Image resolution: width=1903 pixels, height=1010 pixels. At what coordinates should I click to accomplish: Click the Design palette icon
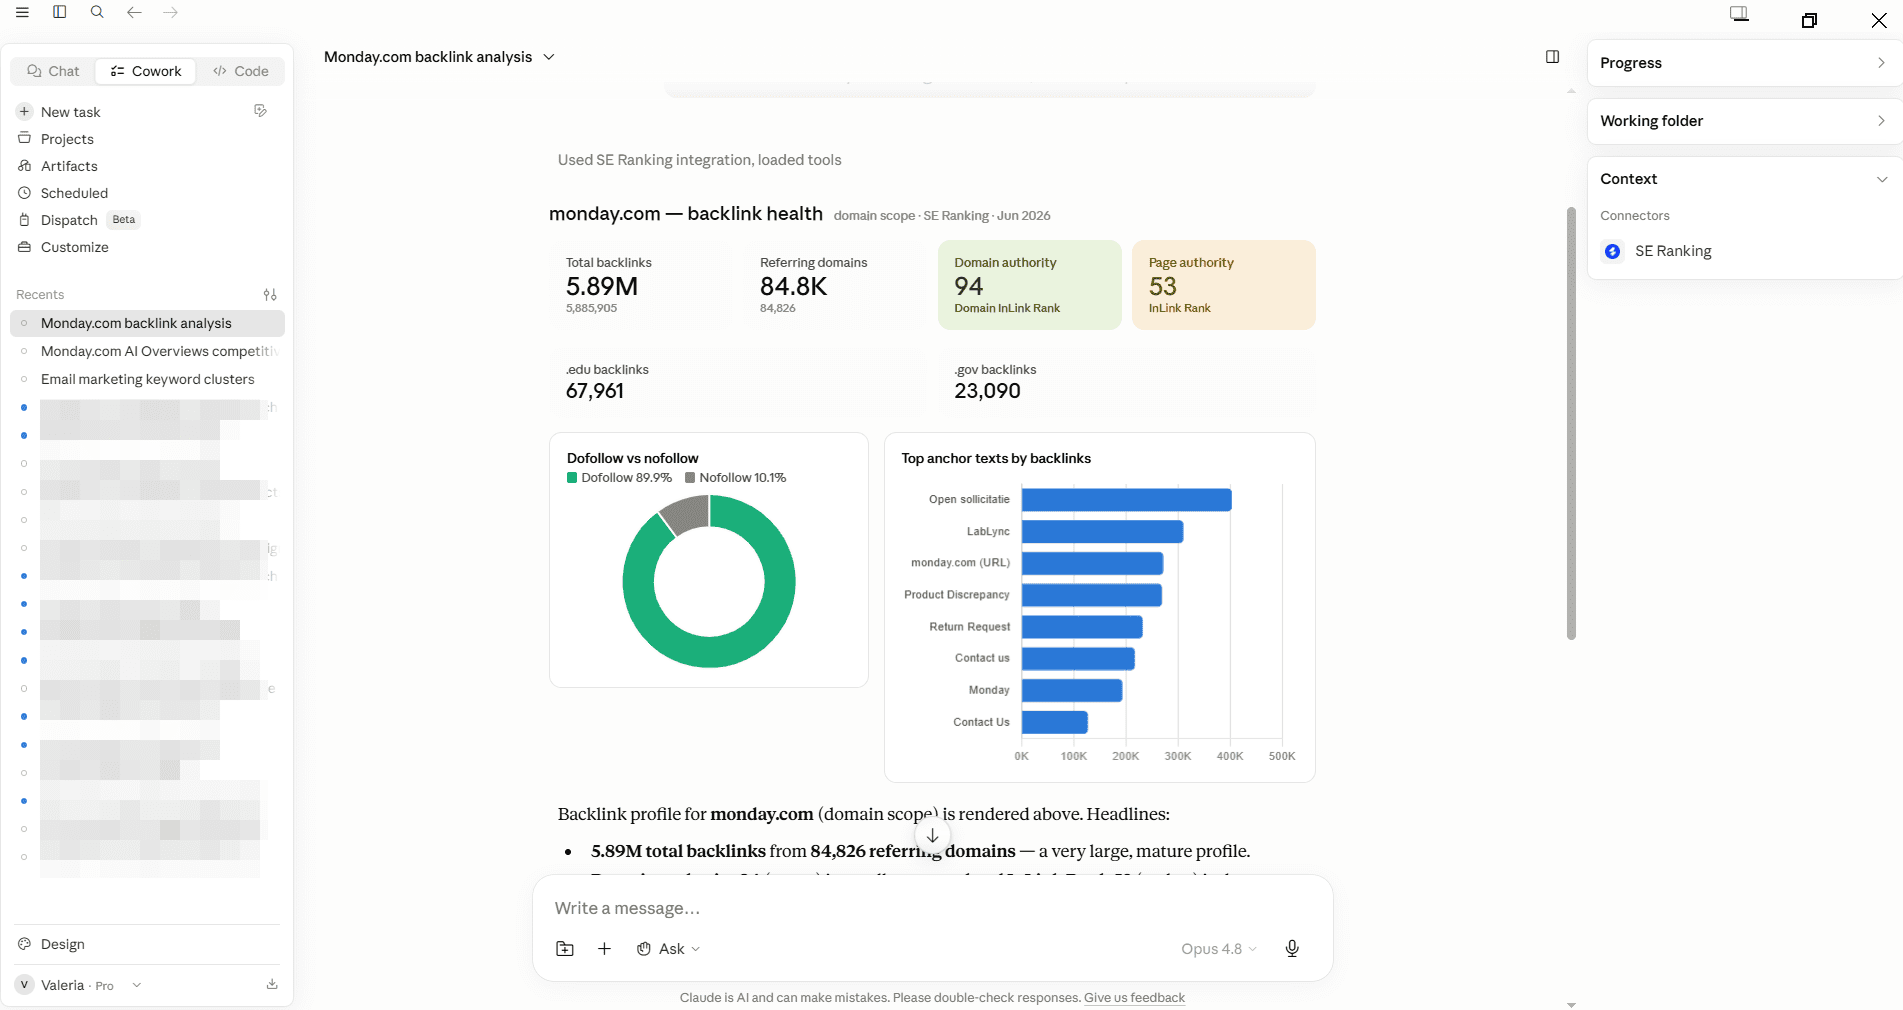click(25, 944)
